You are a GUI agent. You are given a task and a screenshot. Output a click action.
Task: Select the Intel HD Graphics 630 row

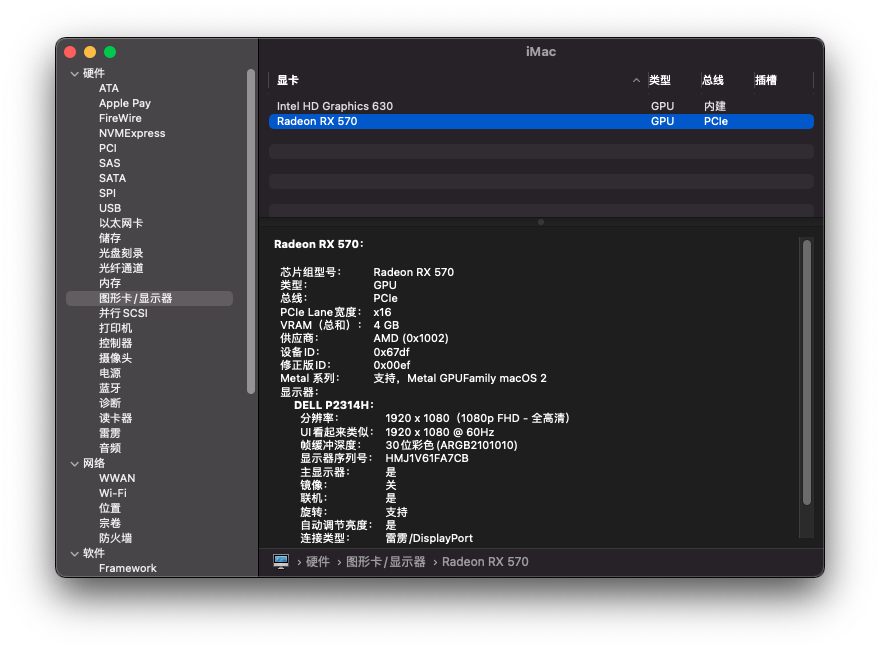pyautogui.click(x=541, y=106)
